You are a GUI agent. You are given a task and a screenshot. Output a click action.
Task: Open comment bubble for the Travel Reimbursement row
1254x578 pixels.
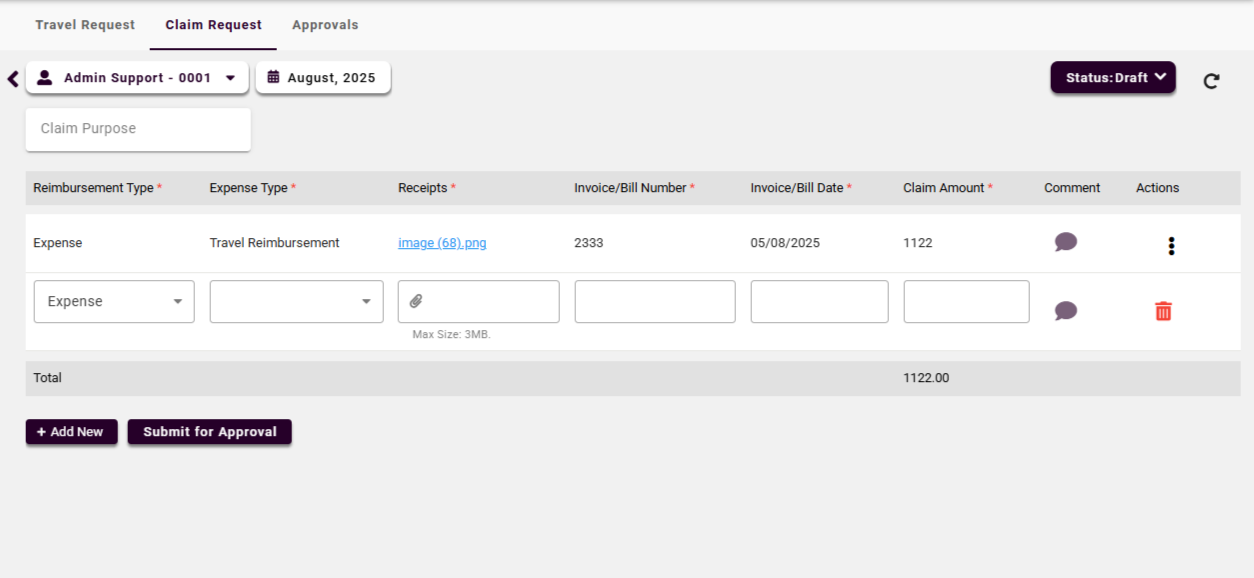pos(1066,242)
